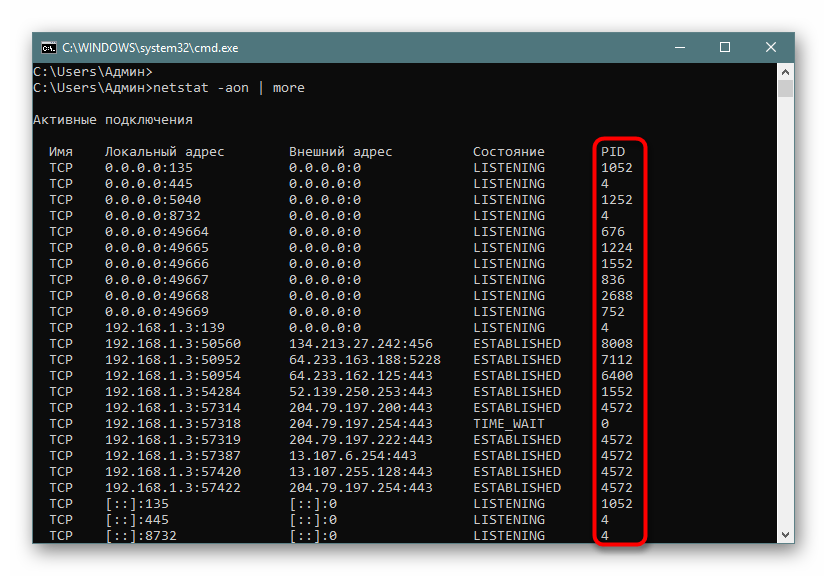This screenshot has height=576, width=827.
Task: Click the title text C:\WINDOWS\system32\cmd.exe
Action: (x=150, y=48)
